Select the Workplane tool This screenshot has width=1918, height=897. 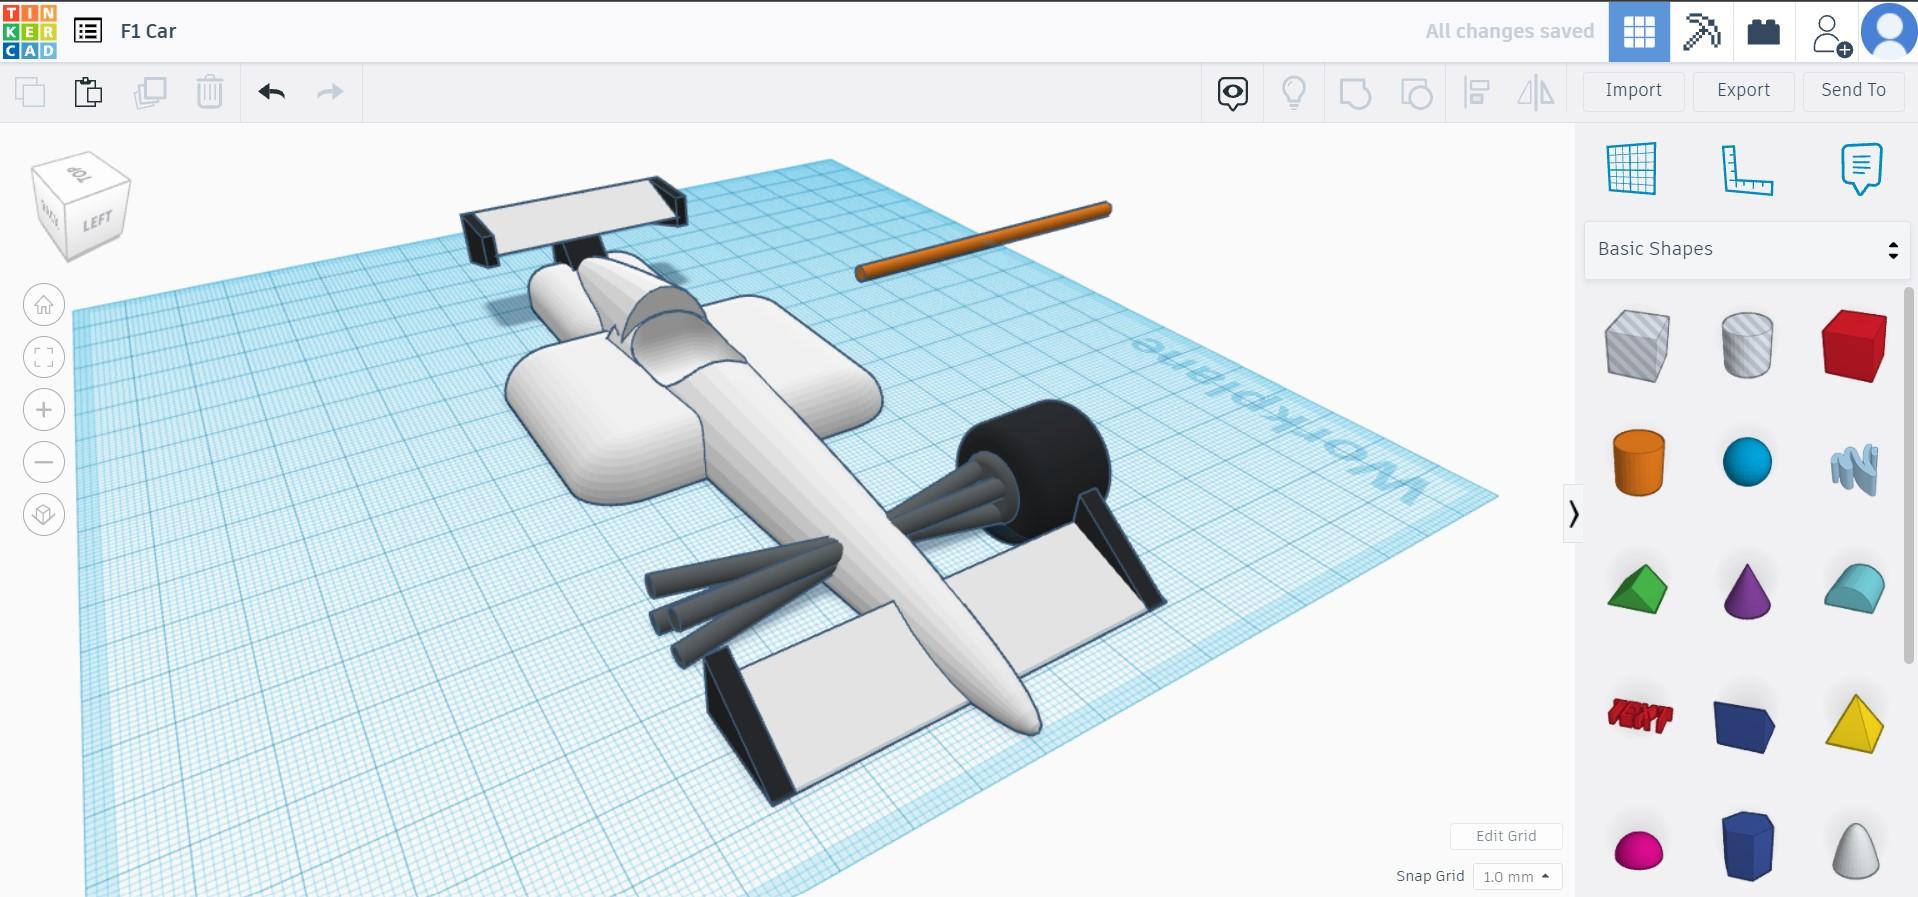pyautogui.click(x=1632, y=168)
